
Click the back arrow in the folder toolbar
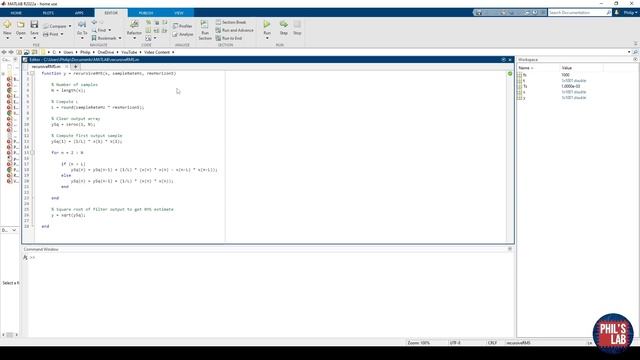point(4,52)
